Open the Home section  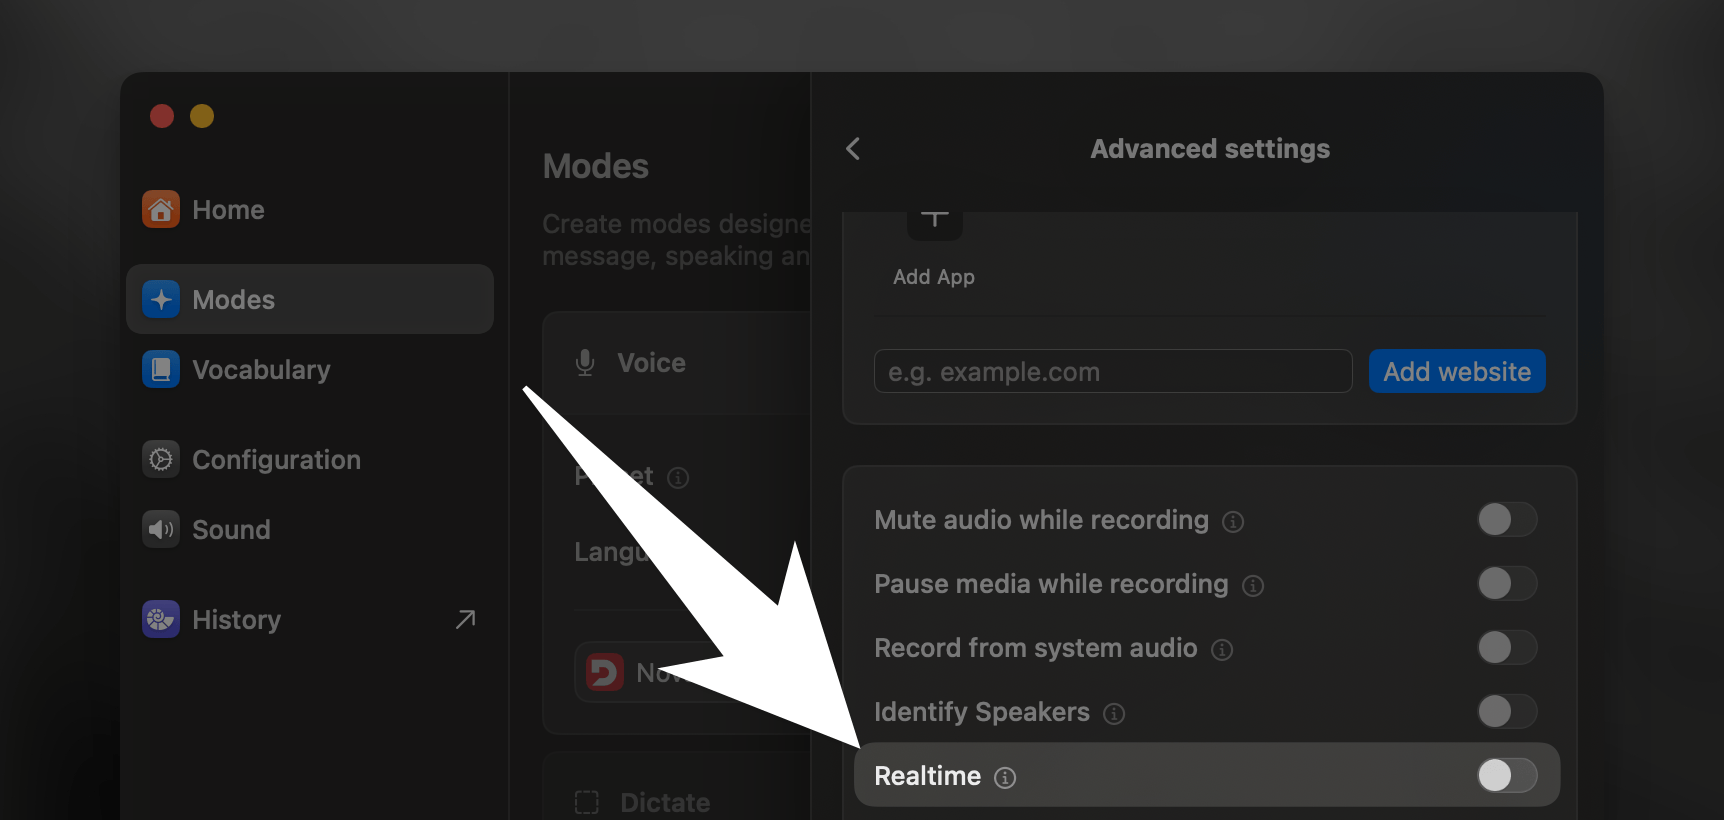(310, 209)
